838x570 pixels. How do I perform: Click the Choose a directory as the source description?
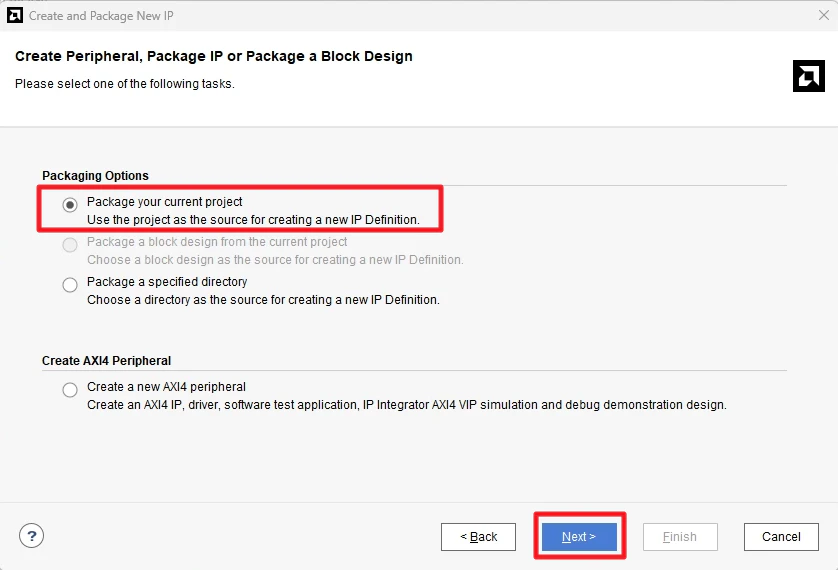tap(263, 300)
